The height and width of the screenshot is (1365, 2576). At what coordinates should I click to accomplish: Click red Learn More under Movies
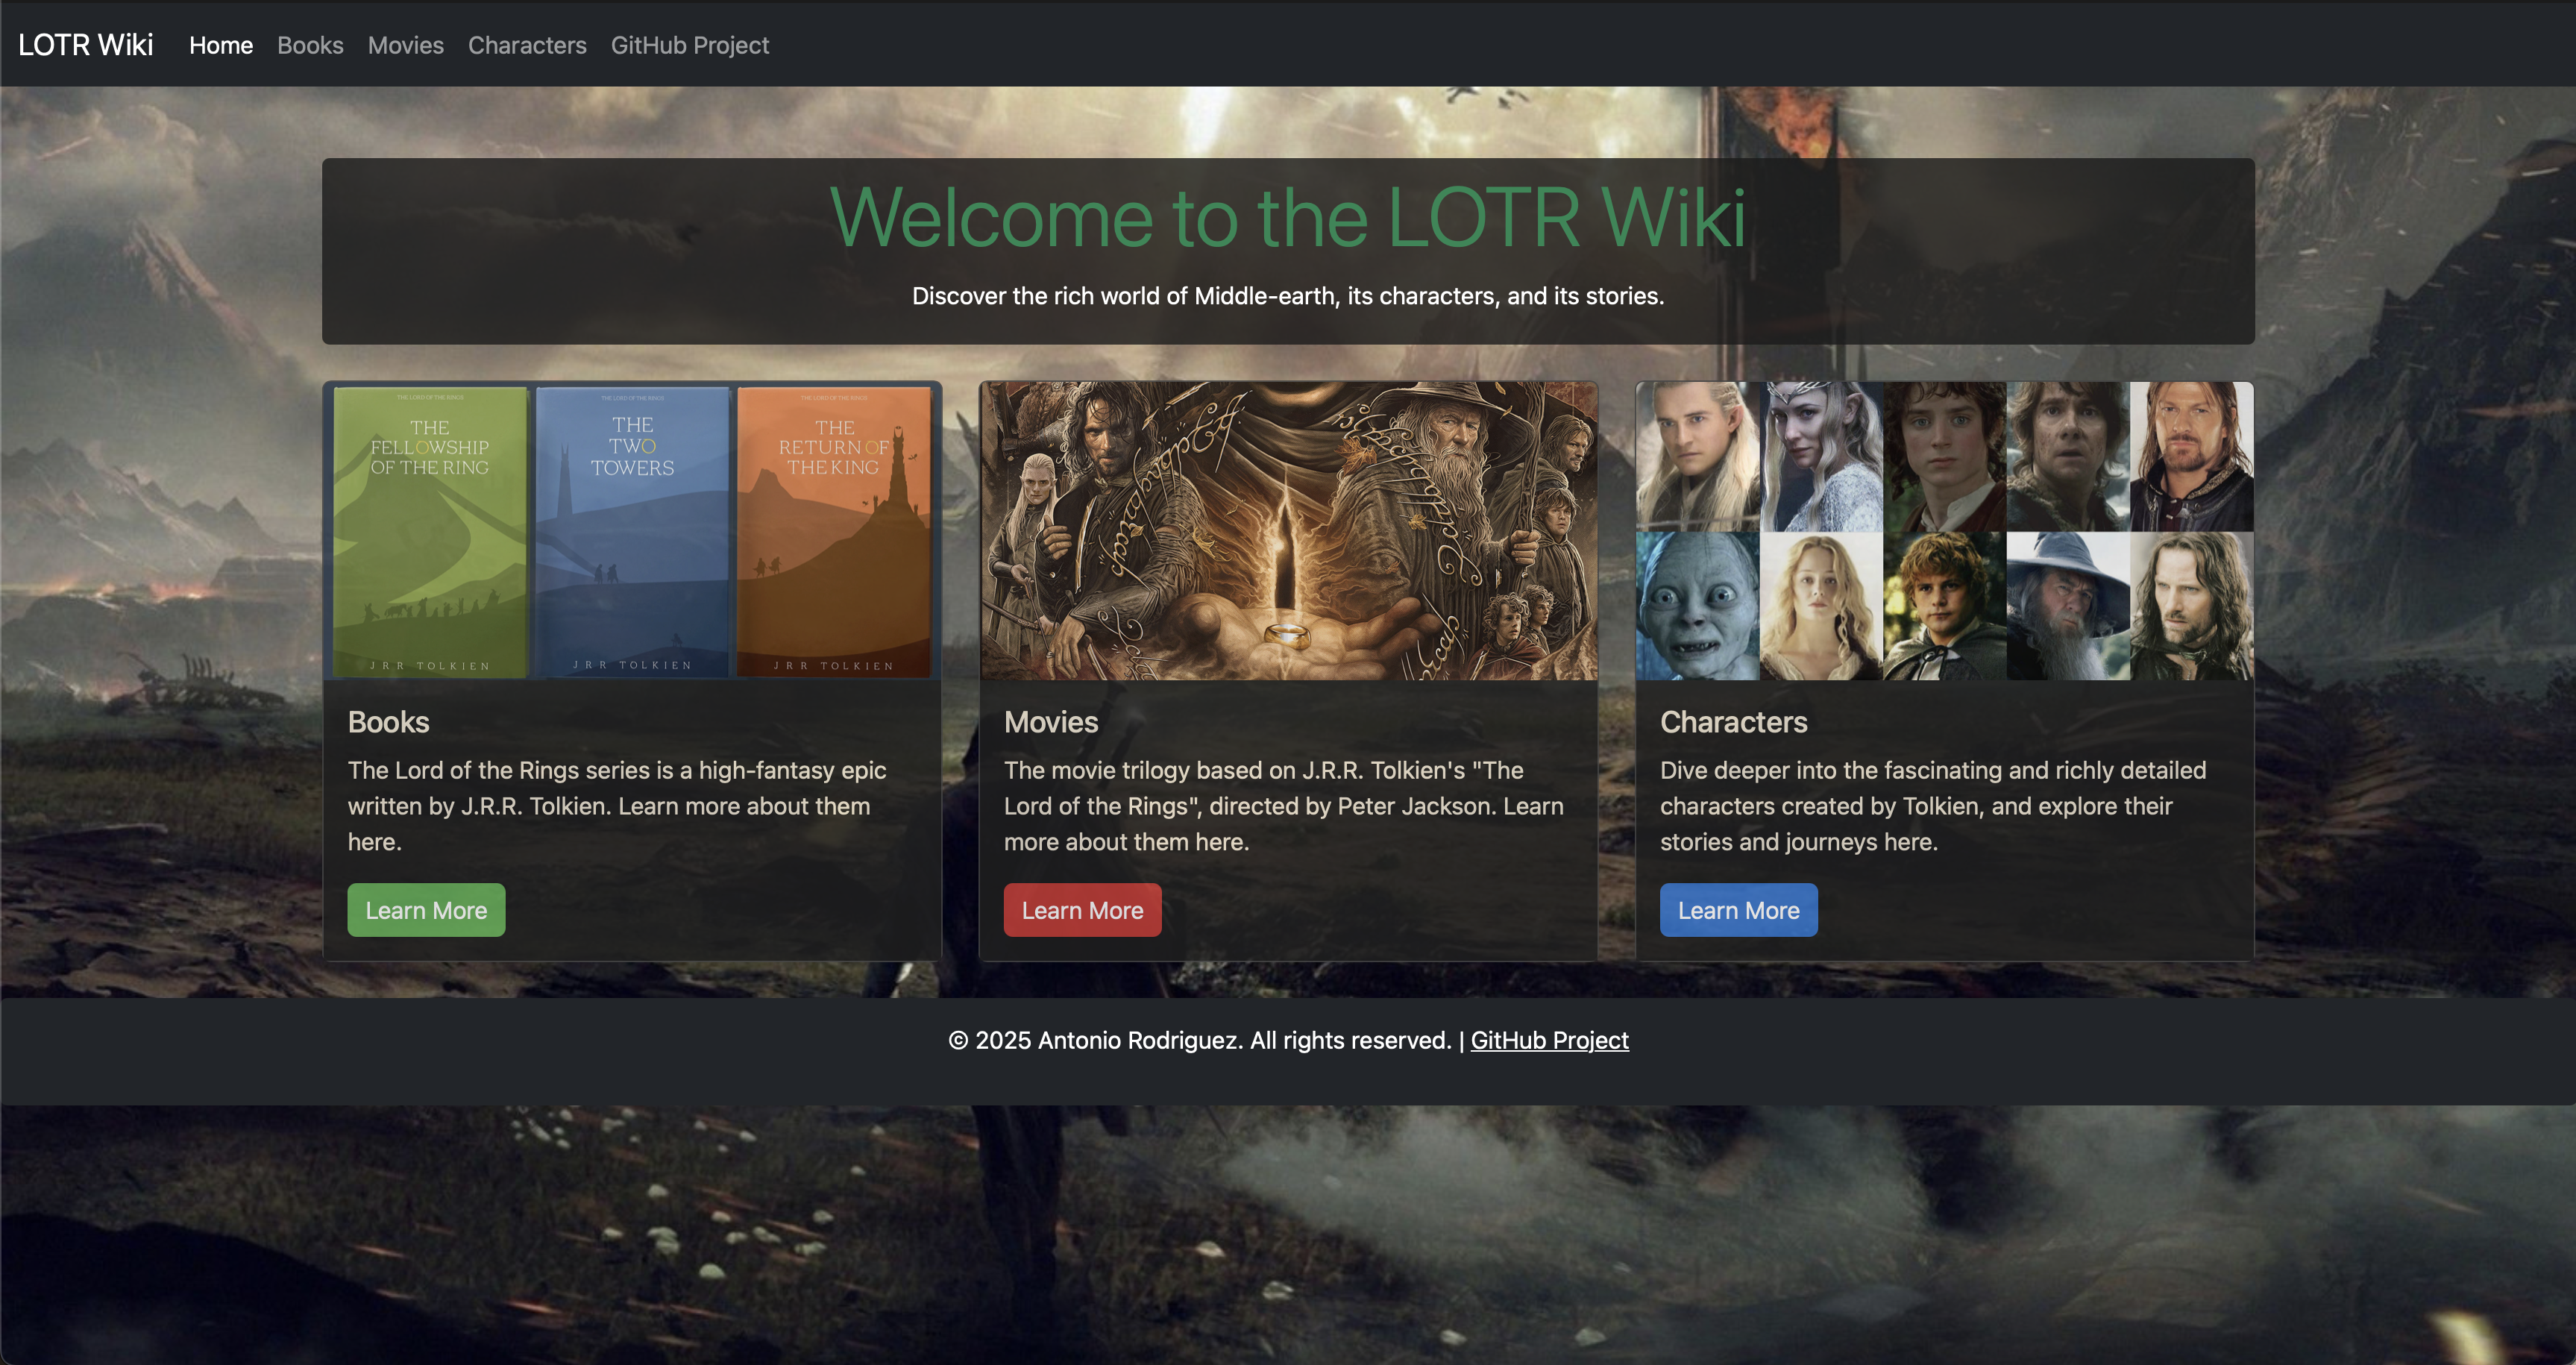click(1082, 910)
